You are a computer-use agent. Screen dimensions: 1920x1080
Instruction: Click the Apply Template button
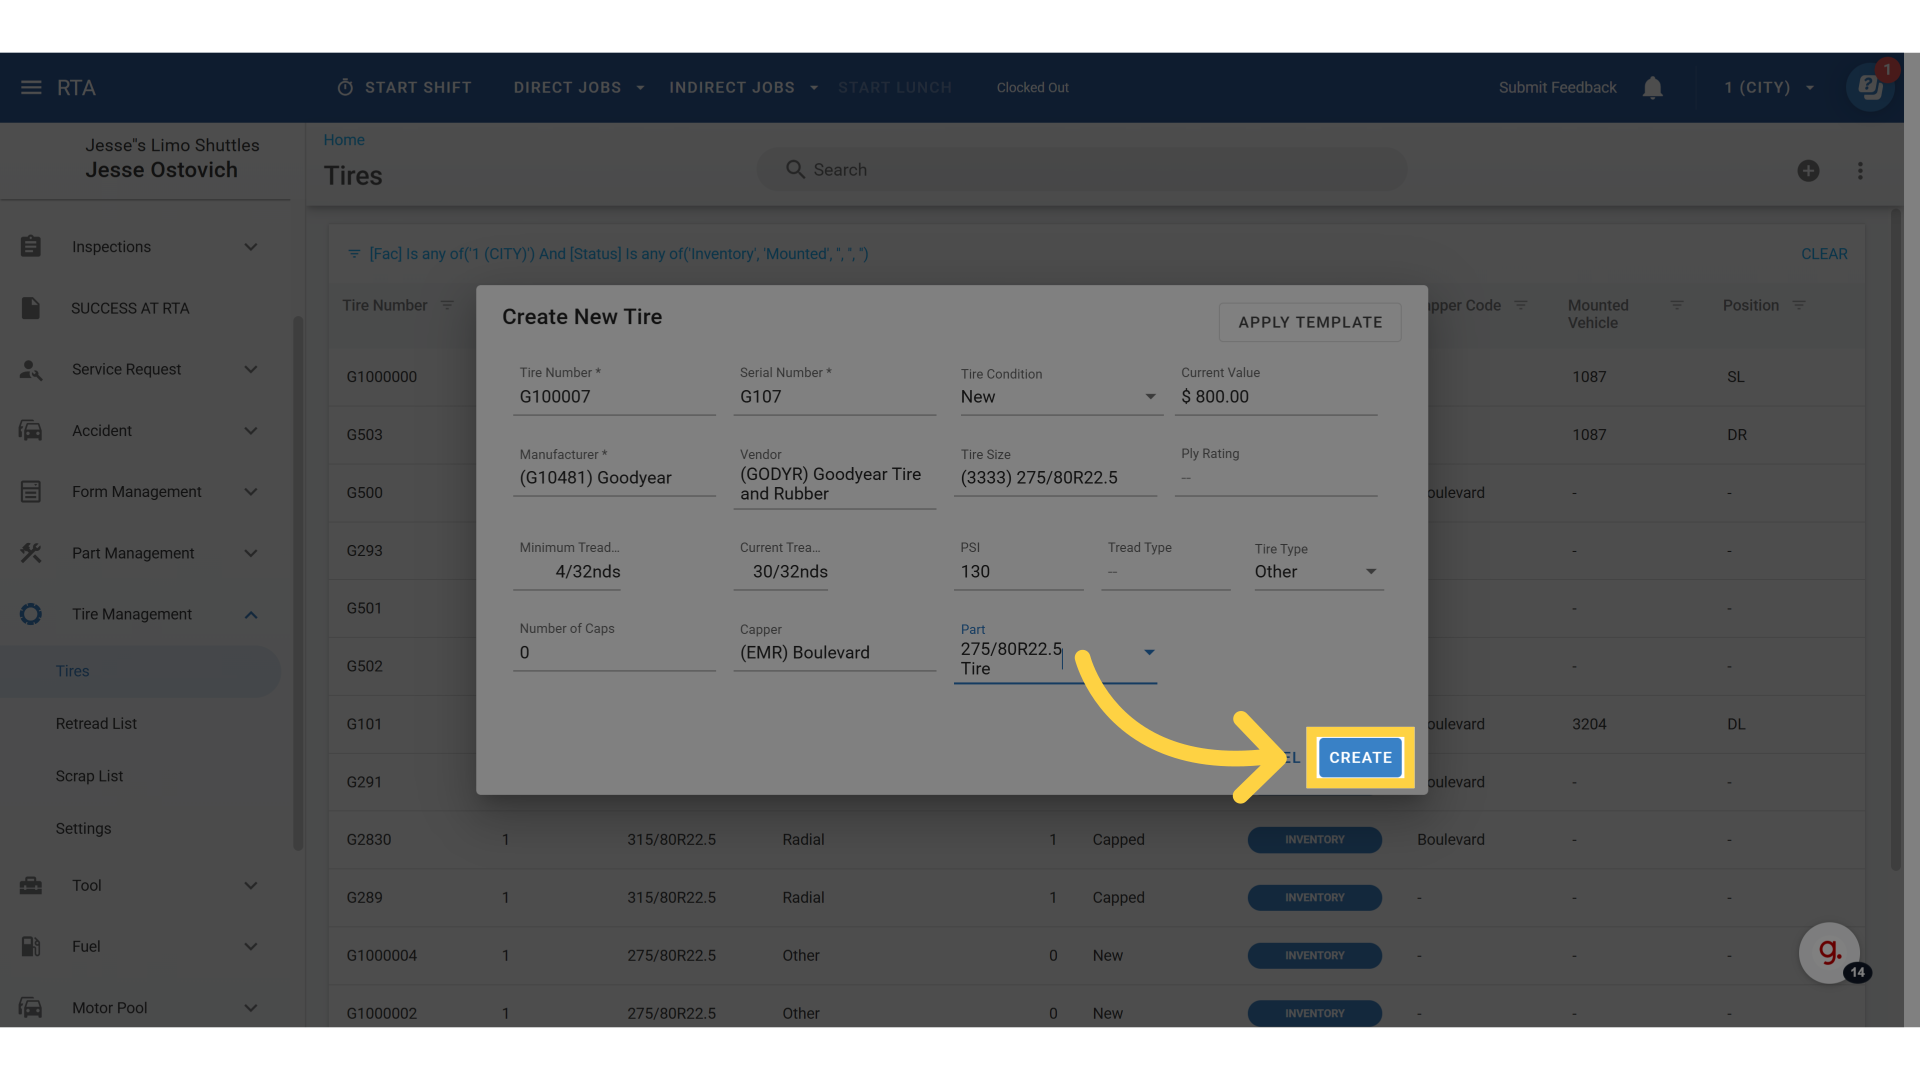click(x=1309, y=322)
